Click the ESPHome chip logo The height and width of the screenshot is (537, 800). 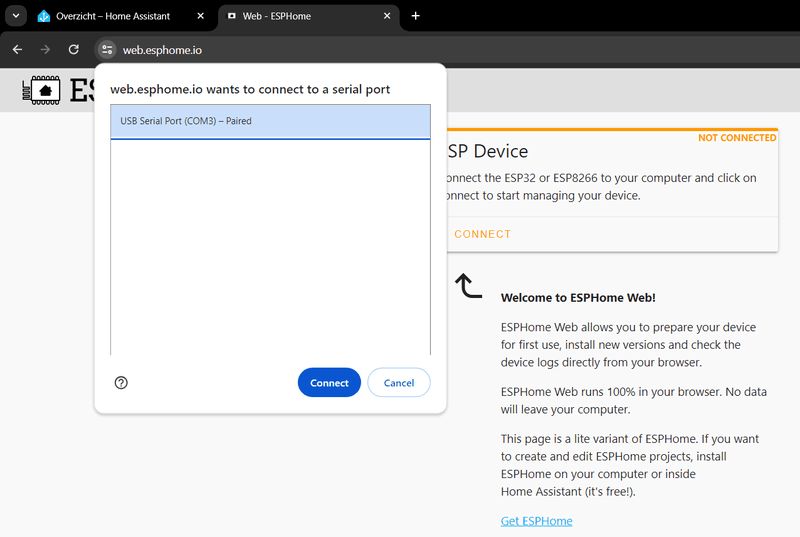pos(41,90)
